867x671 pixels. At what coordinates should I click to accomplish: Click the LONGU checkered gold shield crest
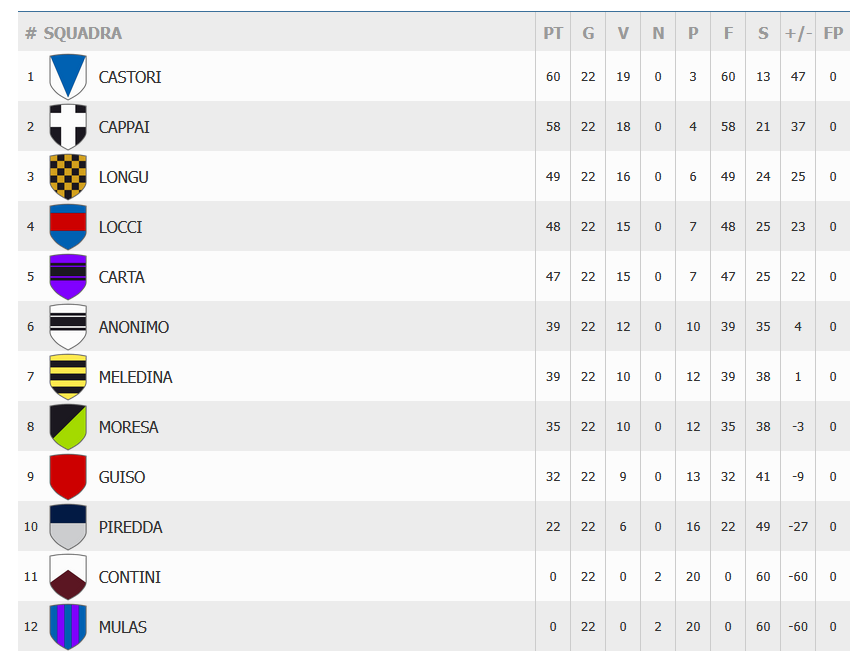[x=68, y=177]
